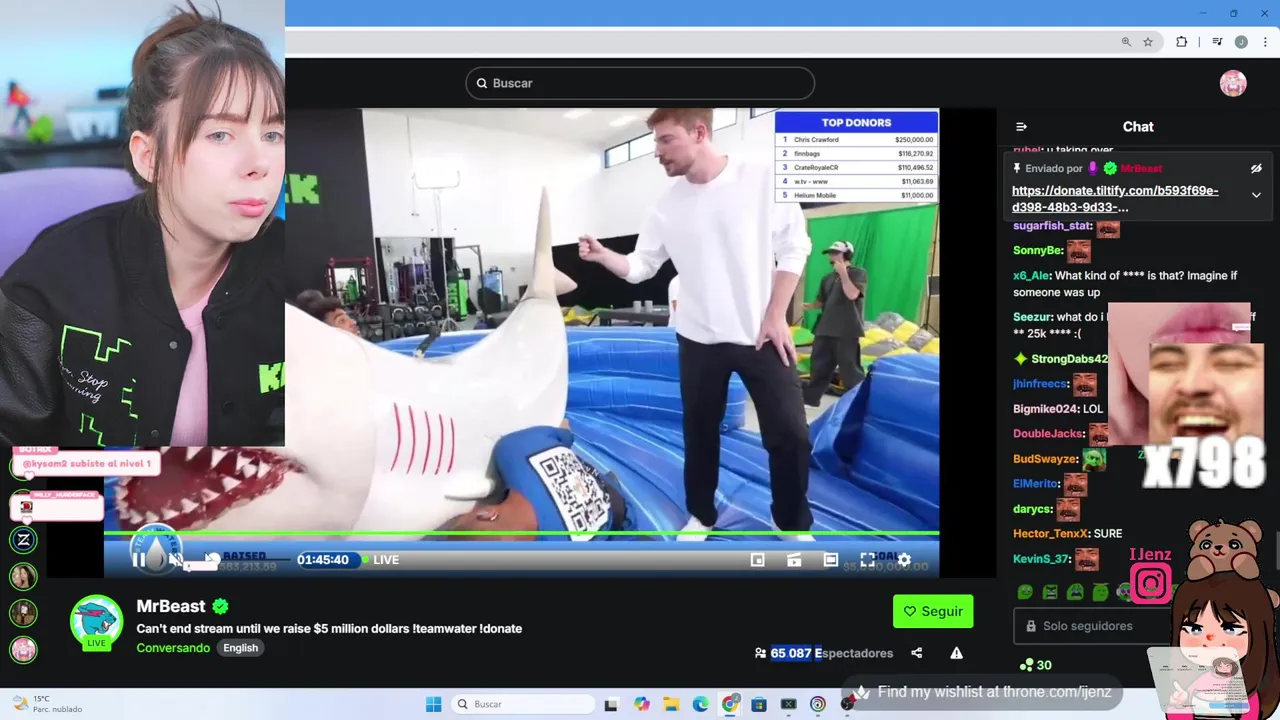Unmute the stream volume icon
The width and height of the screenshot is (1280, 720).
point(175,560)
